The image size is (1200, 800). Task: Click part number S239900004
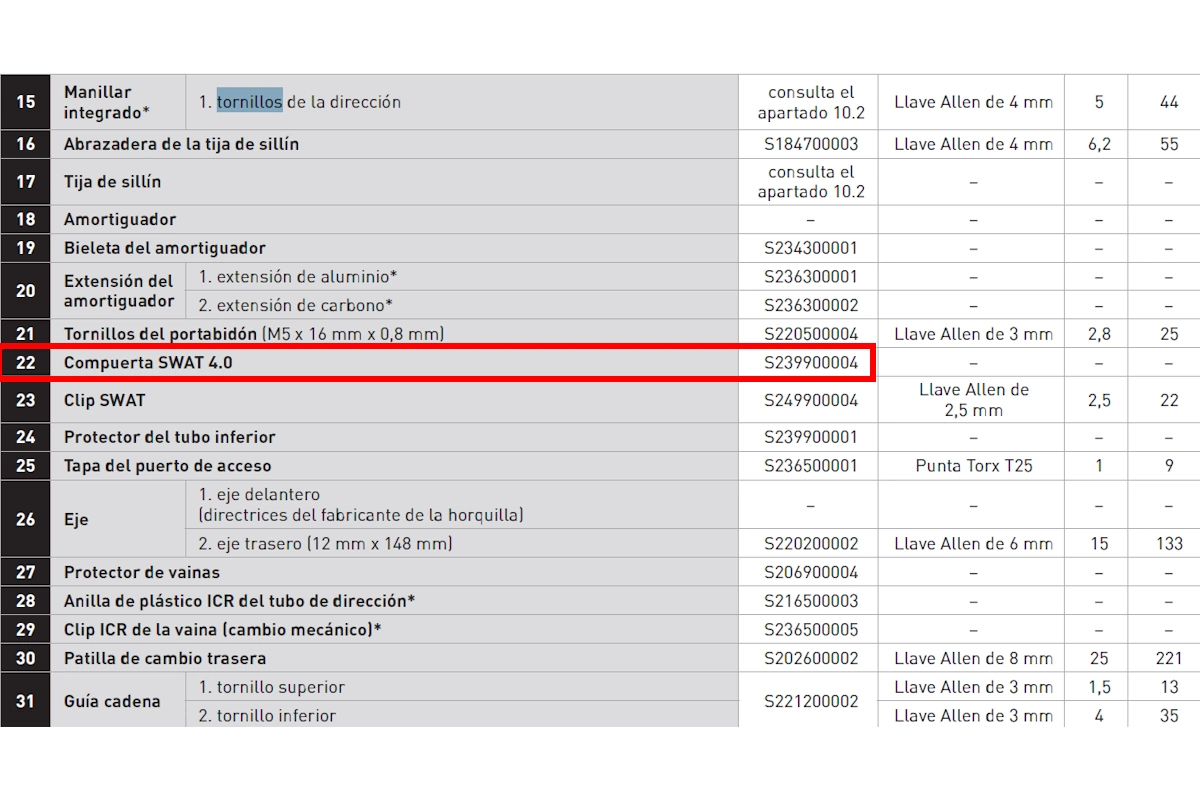click(x=811, y=363)
